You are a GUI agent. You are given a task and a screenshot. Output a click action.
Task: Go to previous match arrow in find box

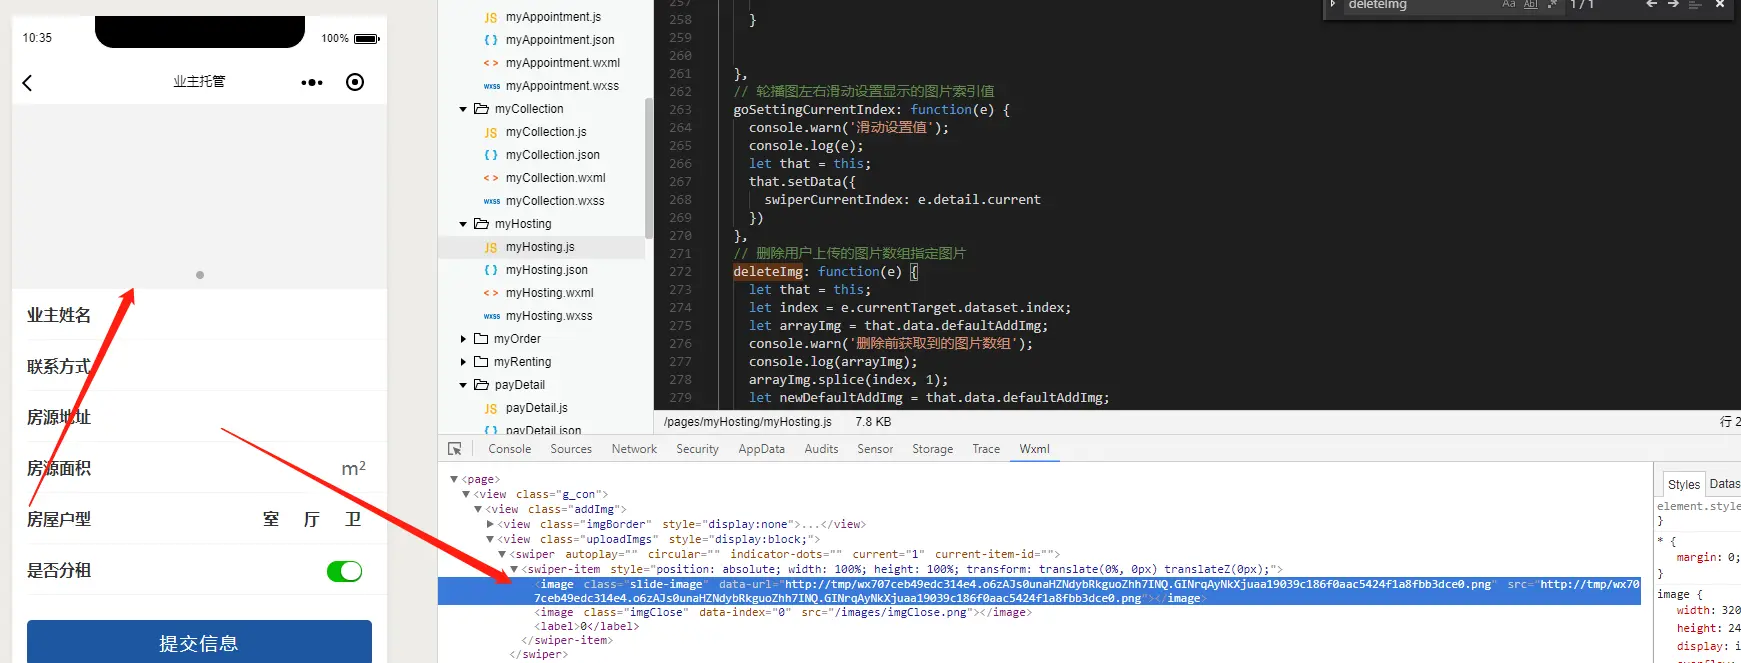pyautogui.click(x=1652, y=4)
